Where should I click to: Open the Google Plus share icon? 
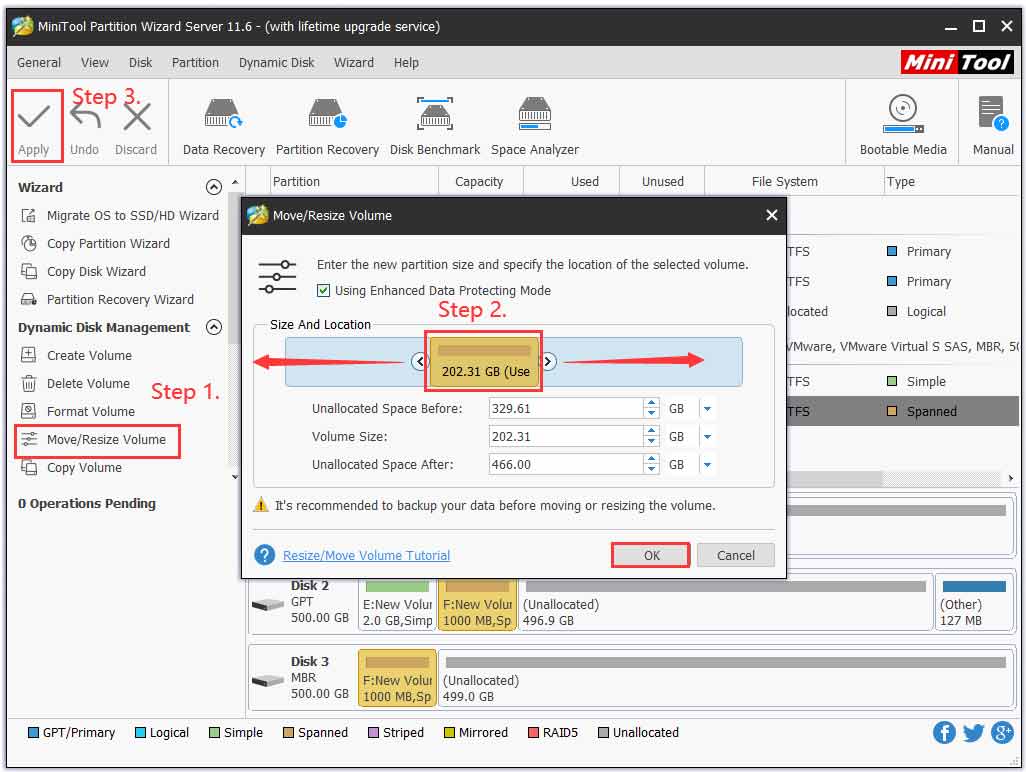coord(1002,733)
